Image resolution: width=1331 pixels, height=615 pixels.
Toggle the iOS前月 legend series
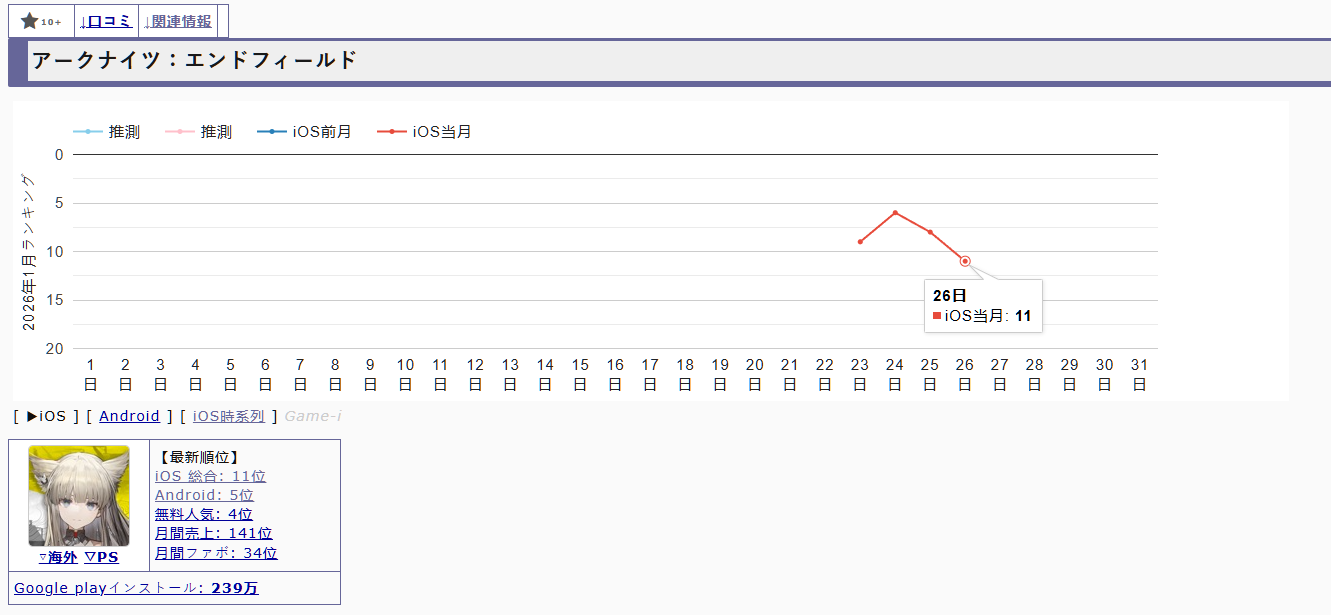[x=304, y=132]
